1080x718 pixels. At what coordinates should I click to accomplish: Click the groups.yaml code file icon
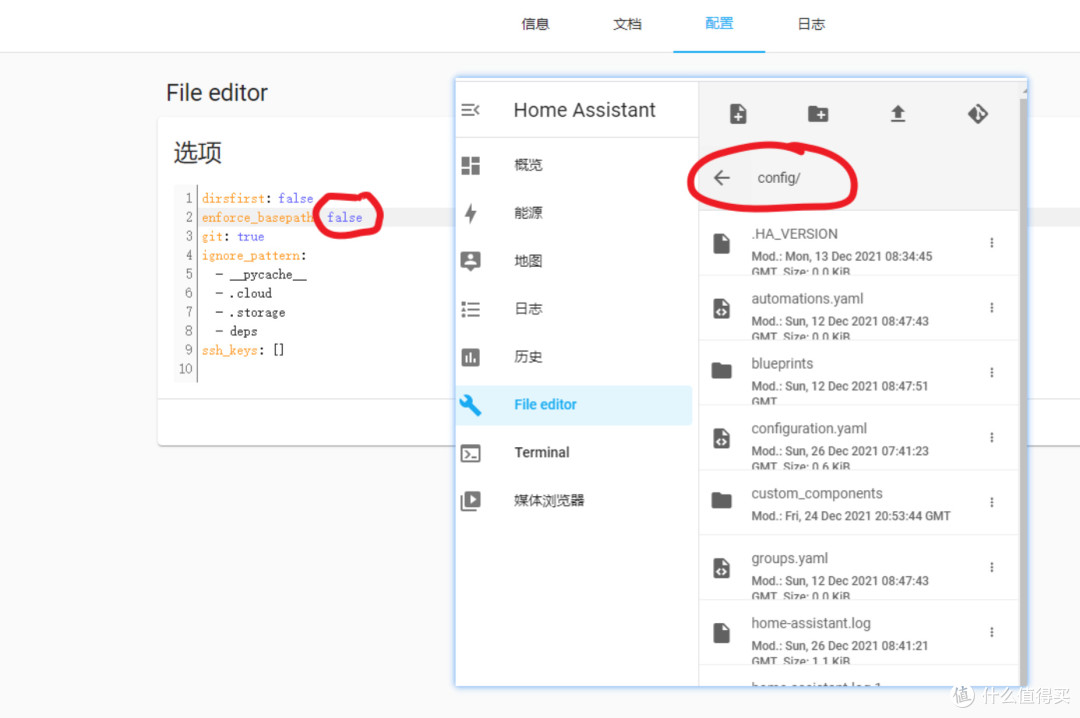point(721,568)
